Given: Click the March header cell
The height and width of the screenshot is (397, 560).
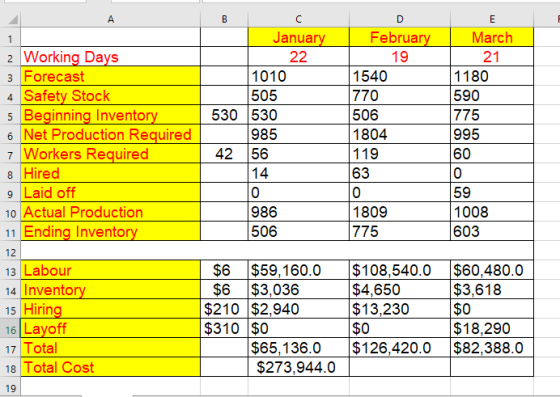Looking at the screenshot, I should point(492,37).
